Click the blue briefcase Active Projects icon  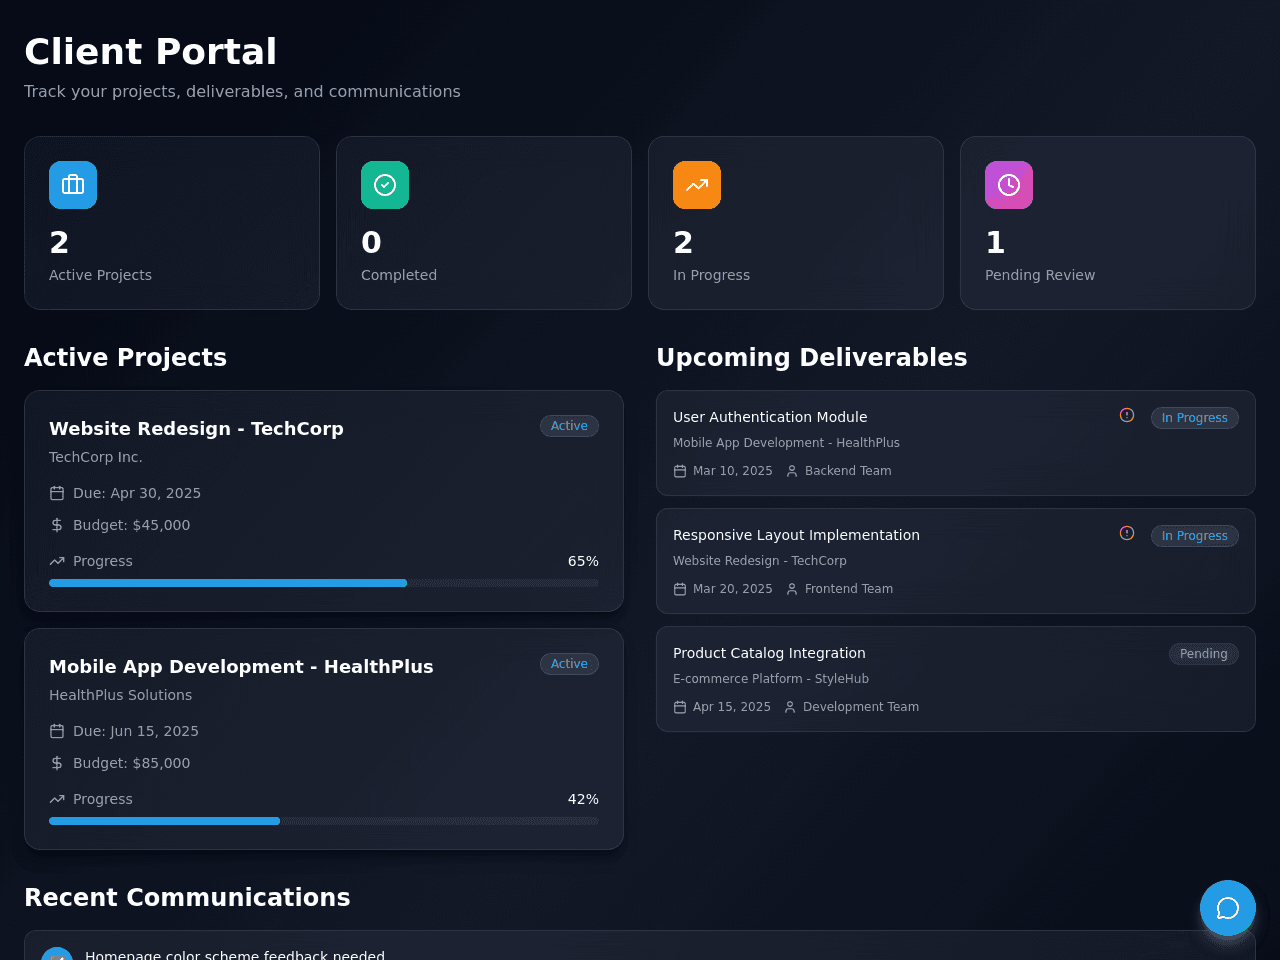tap(73, 185)
